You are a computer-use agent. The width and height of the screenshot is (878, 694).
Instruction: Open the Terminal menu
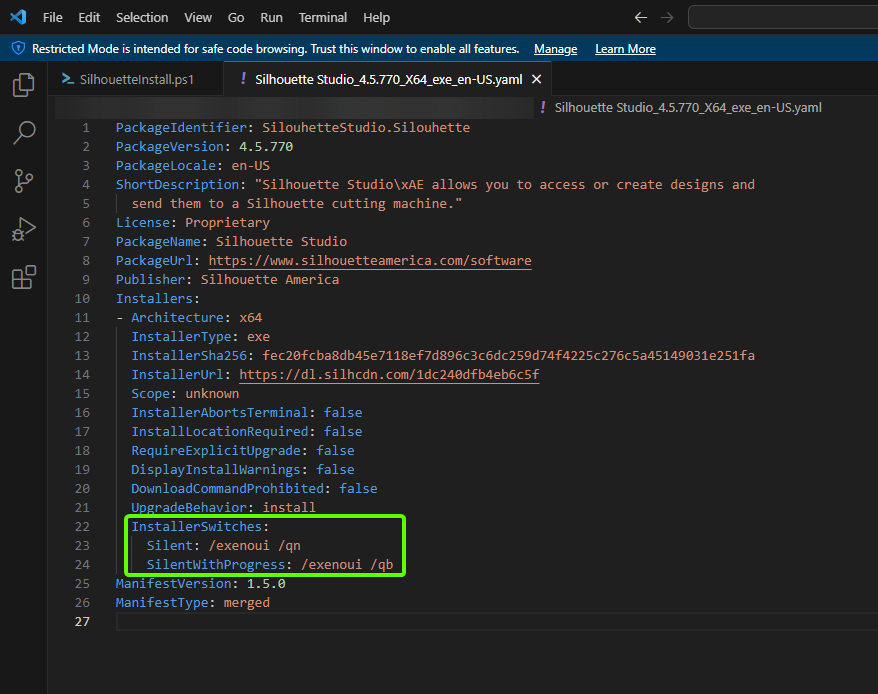point(322,17)
